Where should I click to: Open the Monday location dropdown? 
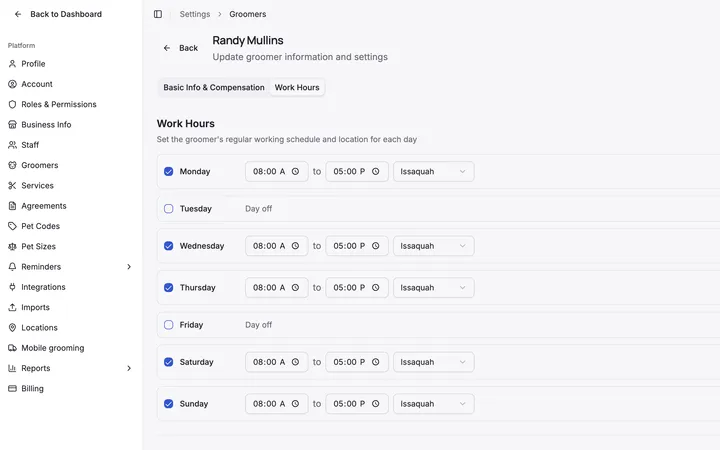433,171
